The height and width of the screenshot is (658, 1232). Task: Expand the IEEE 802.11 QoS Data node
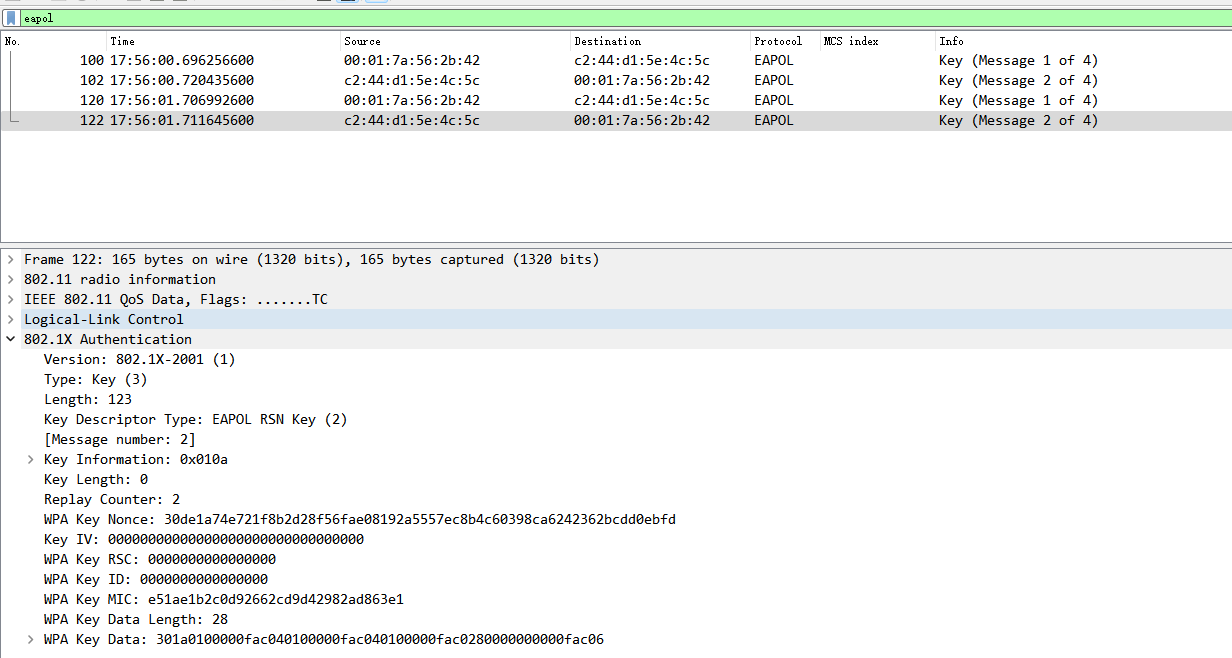click(11, 299)
